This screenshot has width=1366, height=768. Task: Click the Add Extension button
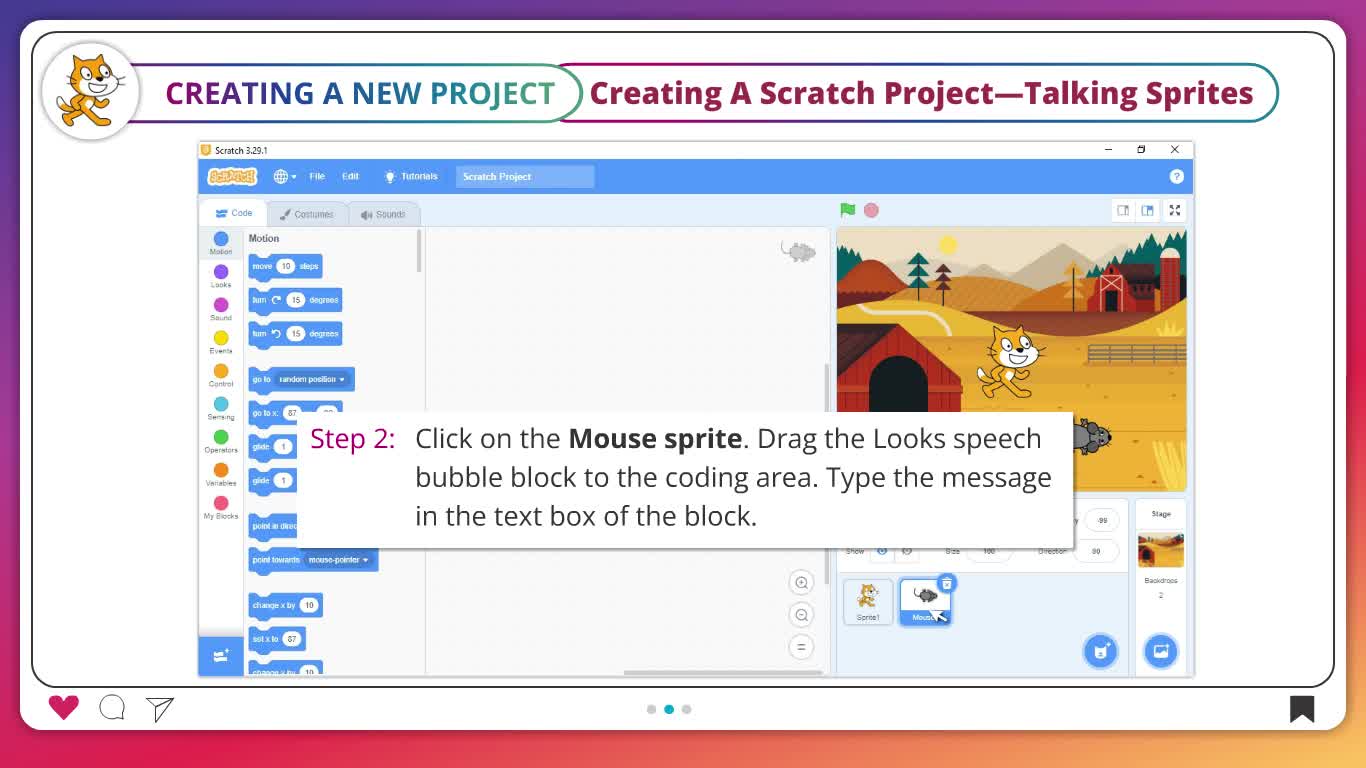221,656
